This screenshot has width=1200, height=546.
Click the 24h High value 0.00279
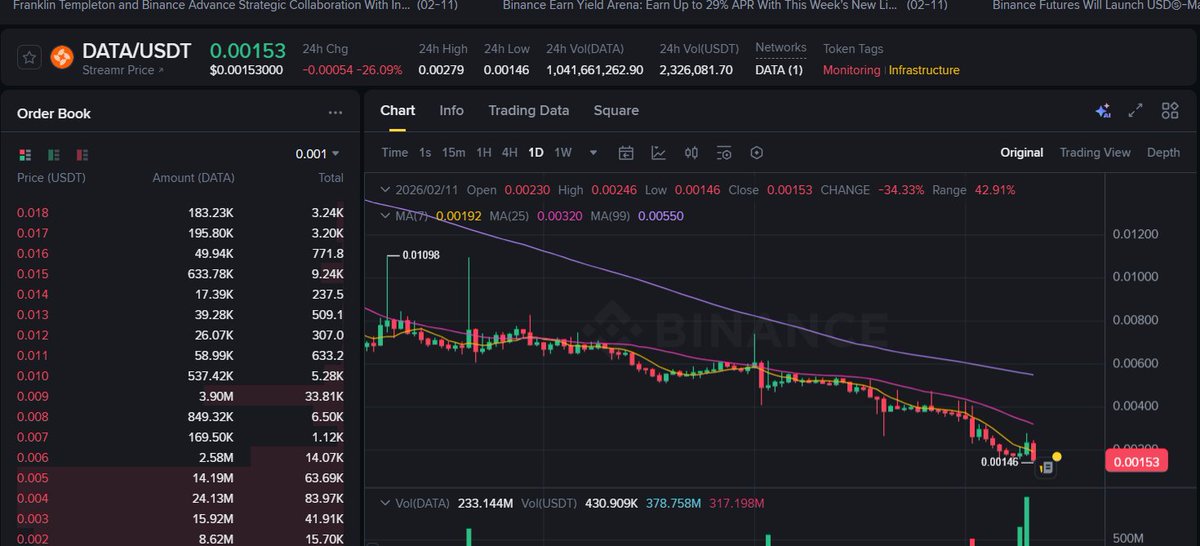441,70
